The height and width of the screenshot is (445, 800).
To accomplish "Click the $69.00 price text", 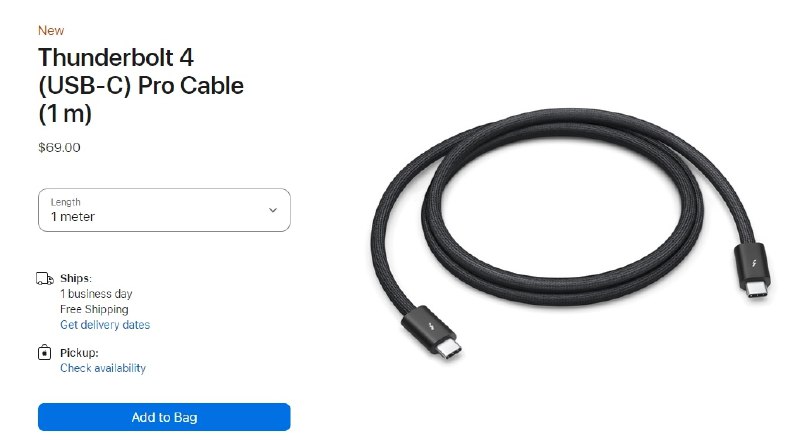I will 59,147.
